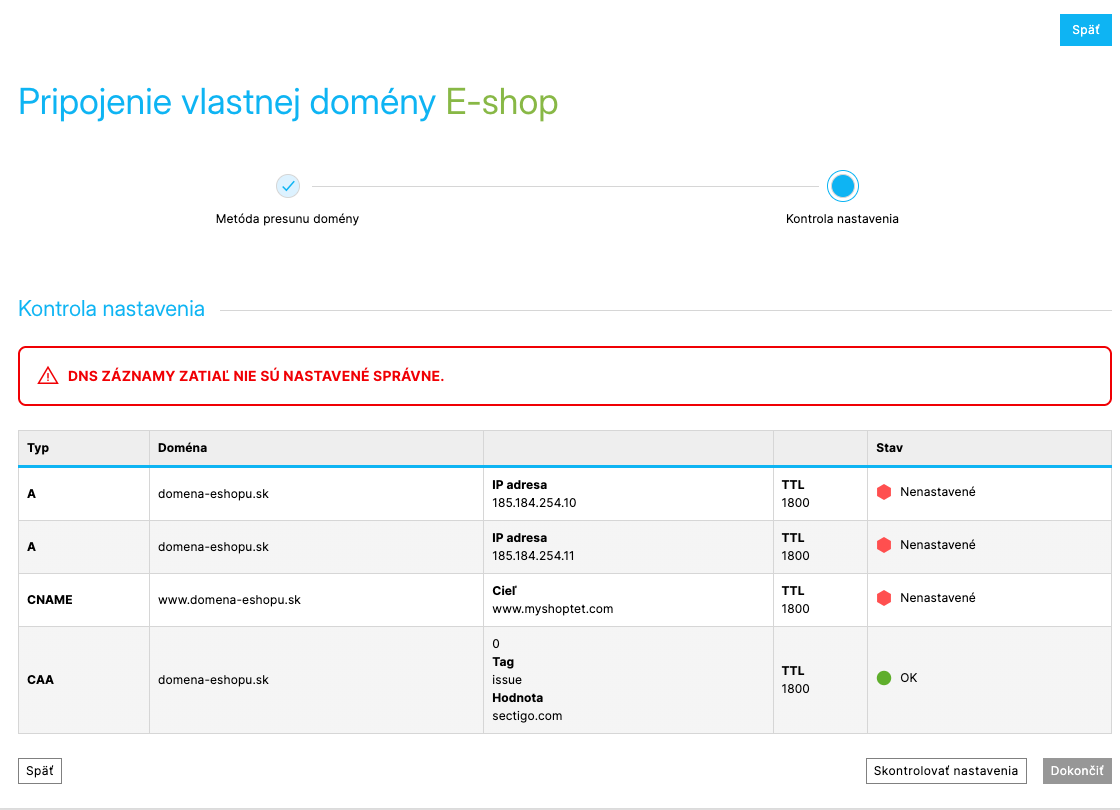Screen dimensions: 1120x810
Task: Click the Doména column header
Action: 182,448
